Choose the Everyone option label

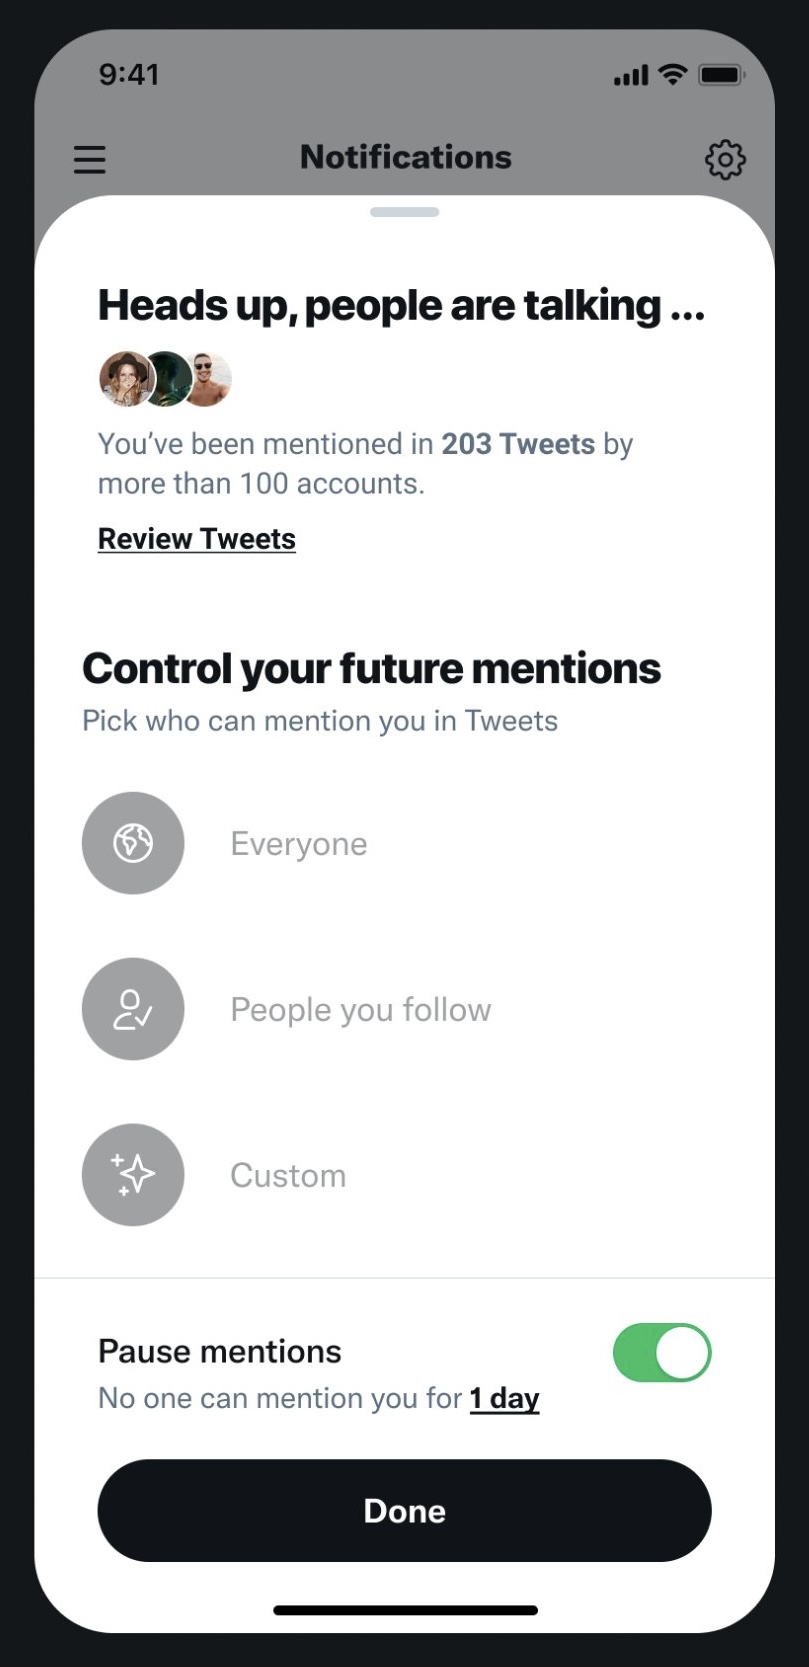299,844
